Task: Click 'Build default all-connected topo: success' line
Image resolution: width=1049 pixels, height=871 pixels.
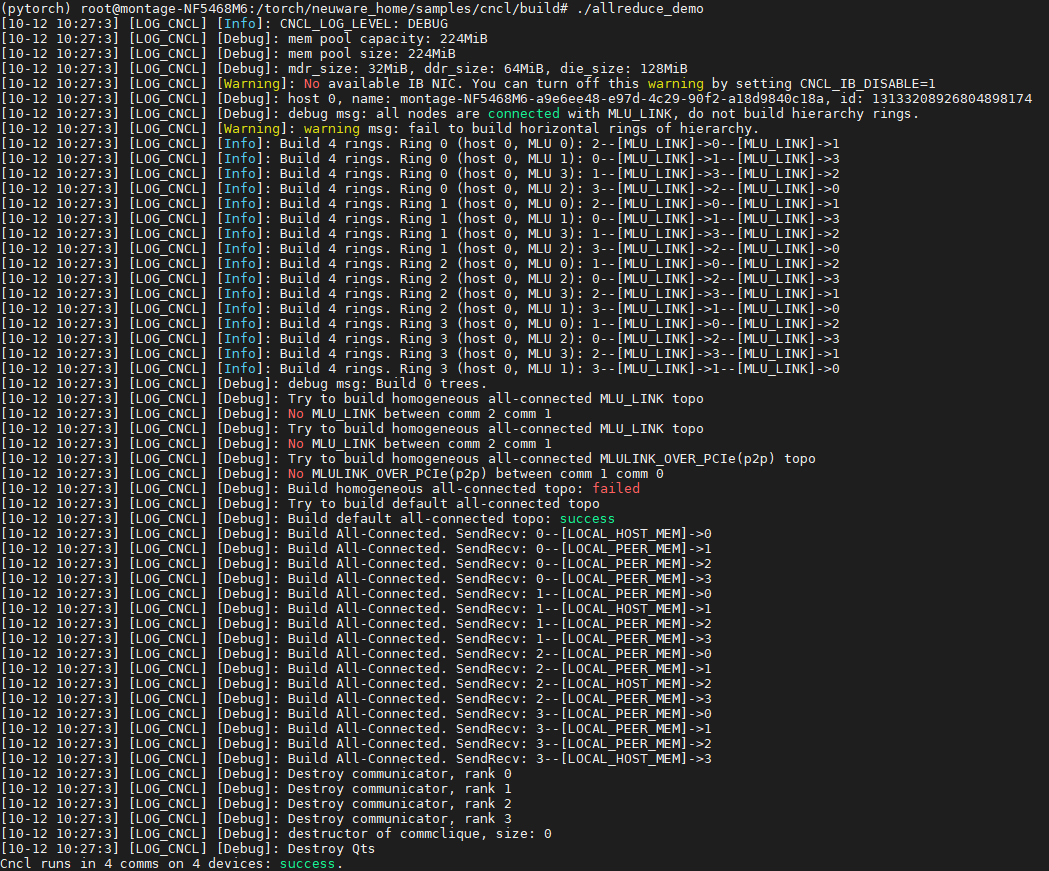Action: pos(451,518)
